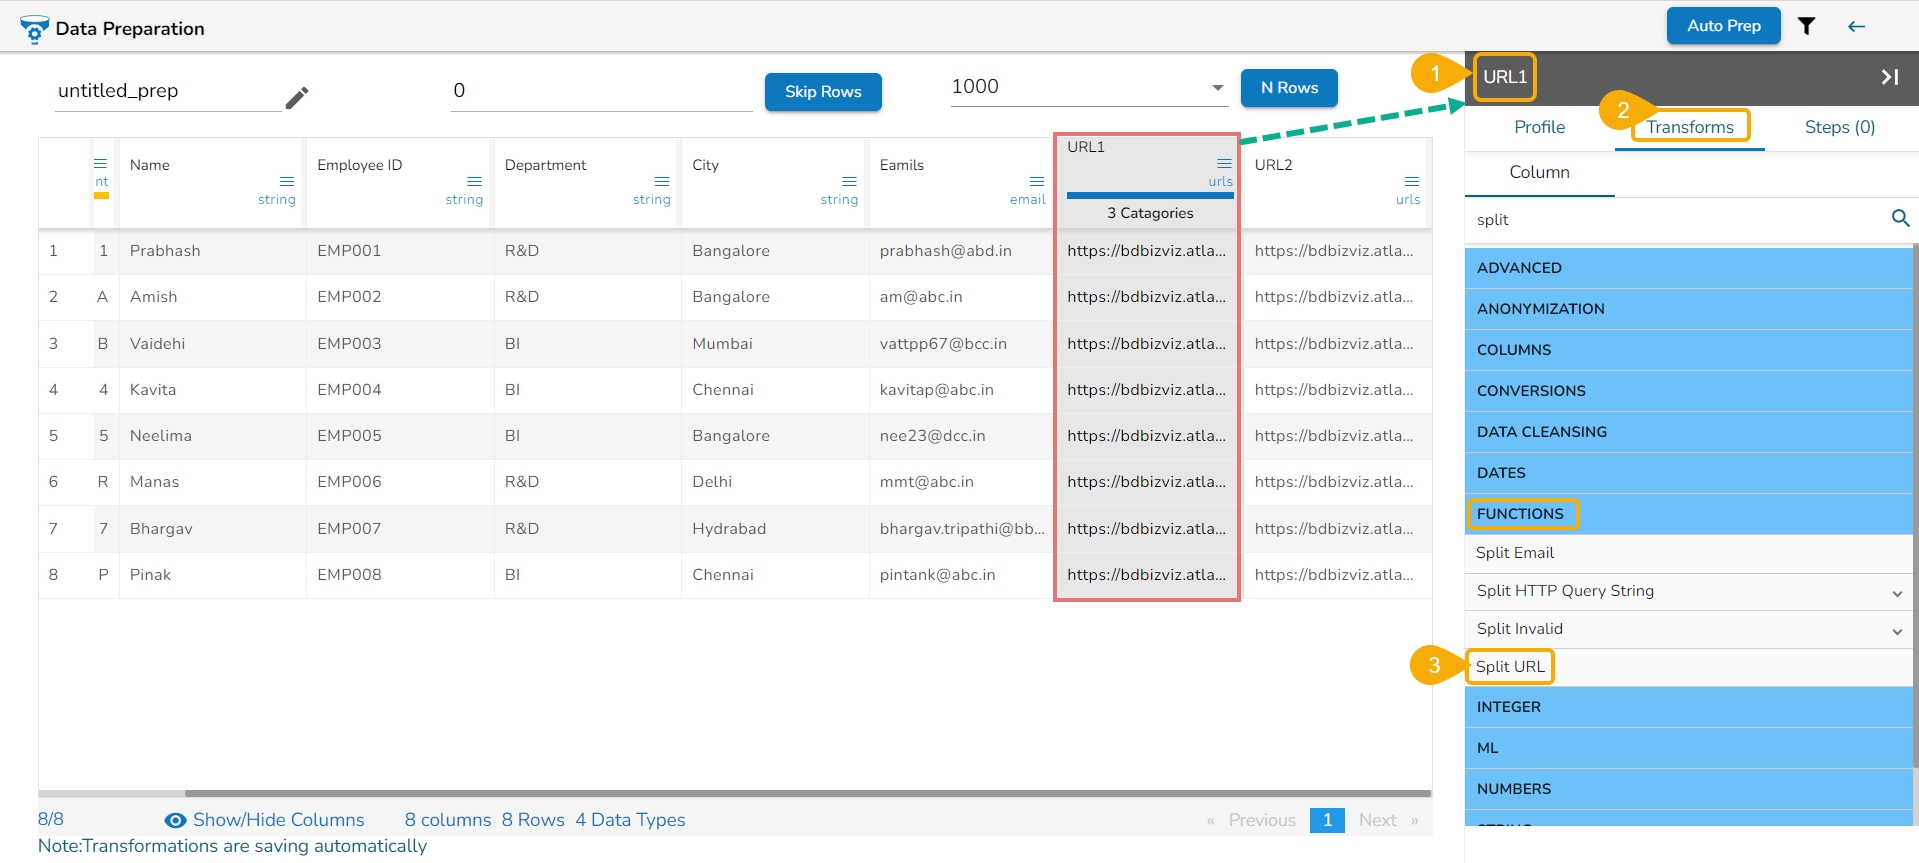Screen dimensions: 1919x863
Task: Open the URL2 column menu icon
Action: point(1411,181)
